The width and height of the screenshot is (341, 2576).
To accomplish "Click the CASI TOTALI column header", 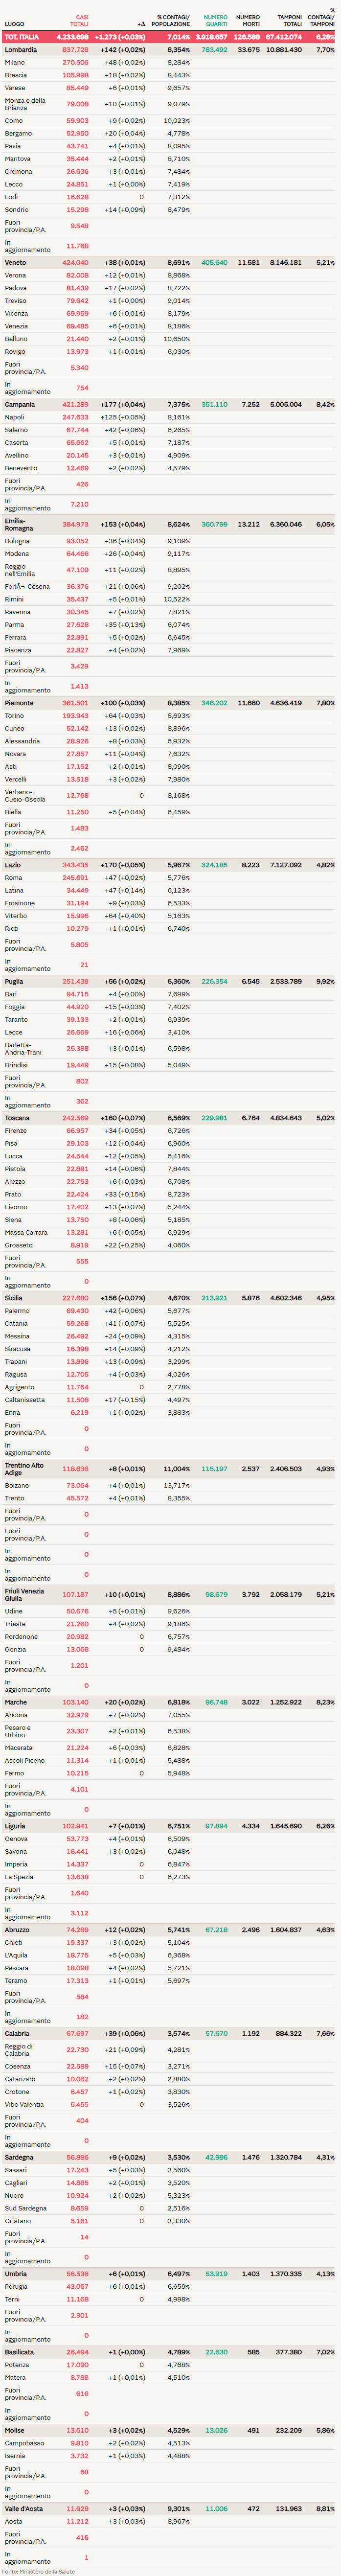I will coord(78,20).
